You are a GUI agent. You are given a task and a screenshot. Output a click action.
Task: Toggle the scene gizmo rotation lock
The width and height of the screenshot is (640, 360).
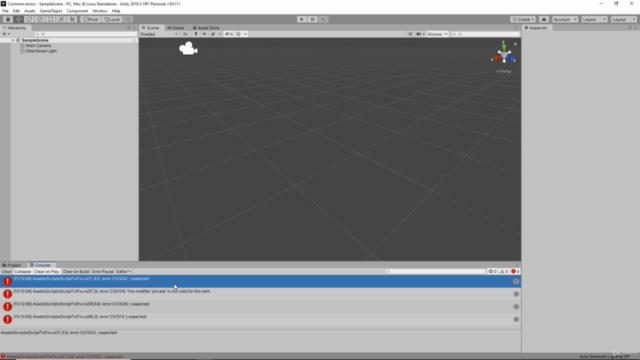516,43
